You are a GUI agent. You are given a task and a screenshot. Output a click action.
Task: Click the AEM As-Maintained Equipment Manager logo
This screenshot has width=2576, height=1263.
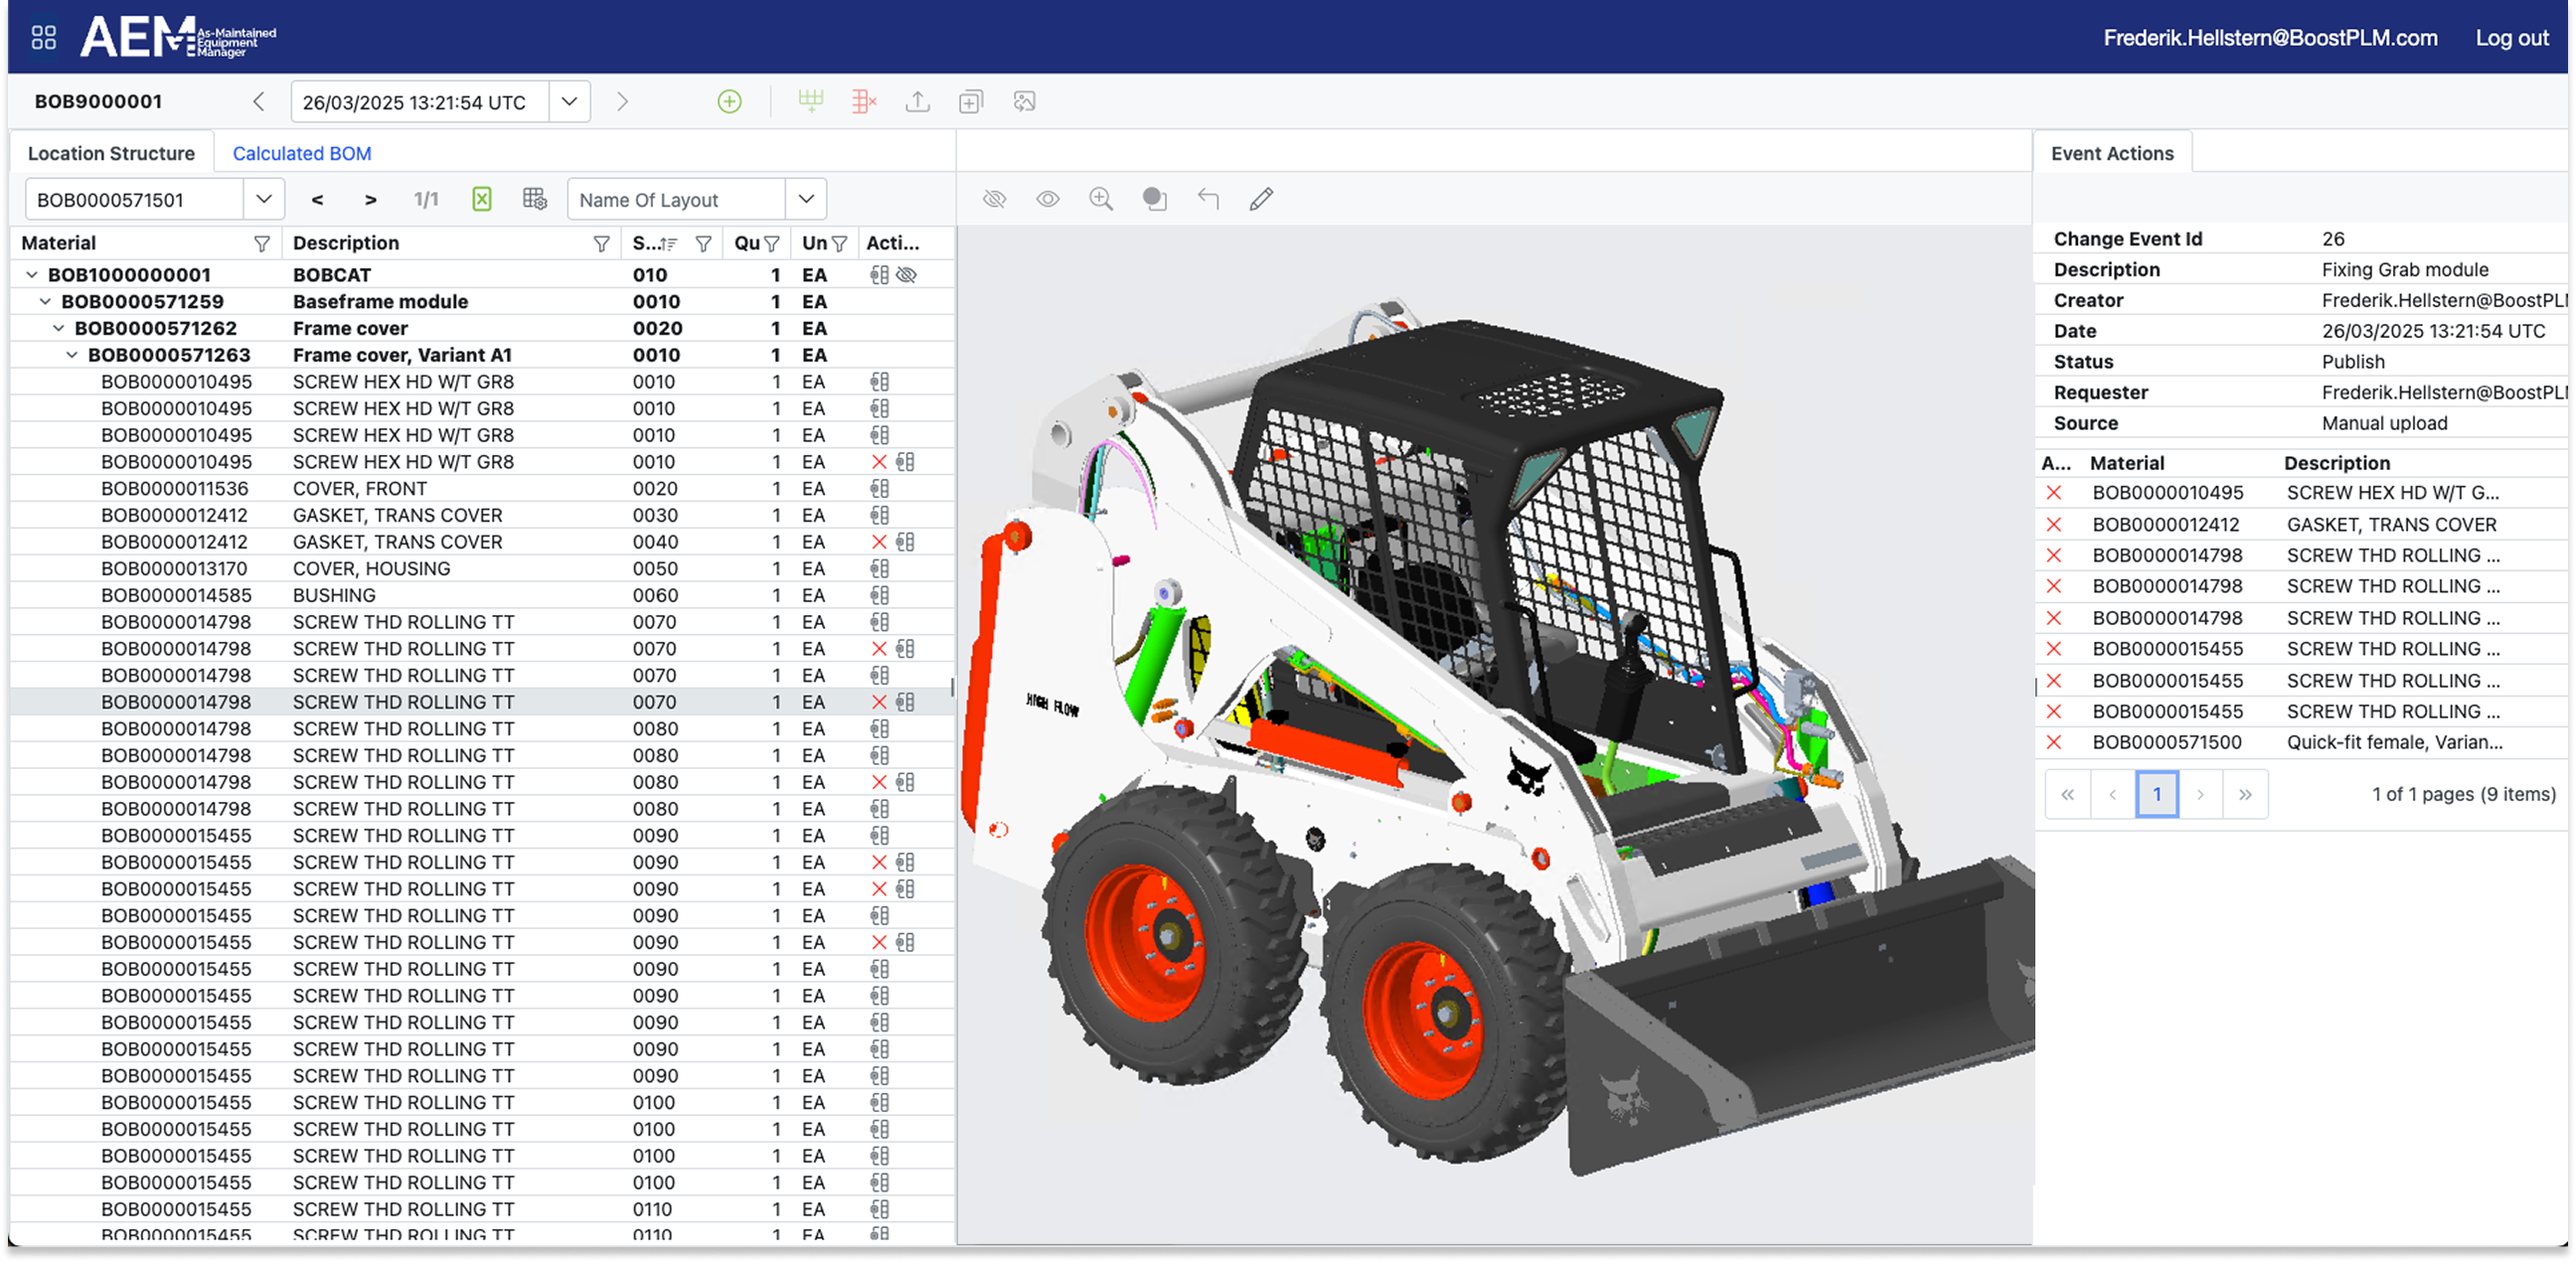pos(178,38)
